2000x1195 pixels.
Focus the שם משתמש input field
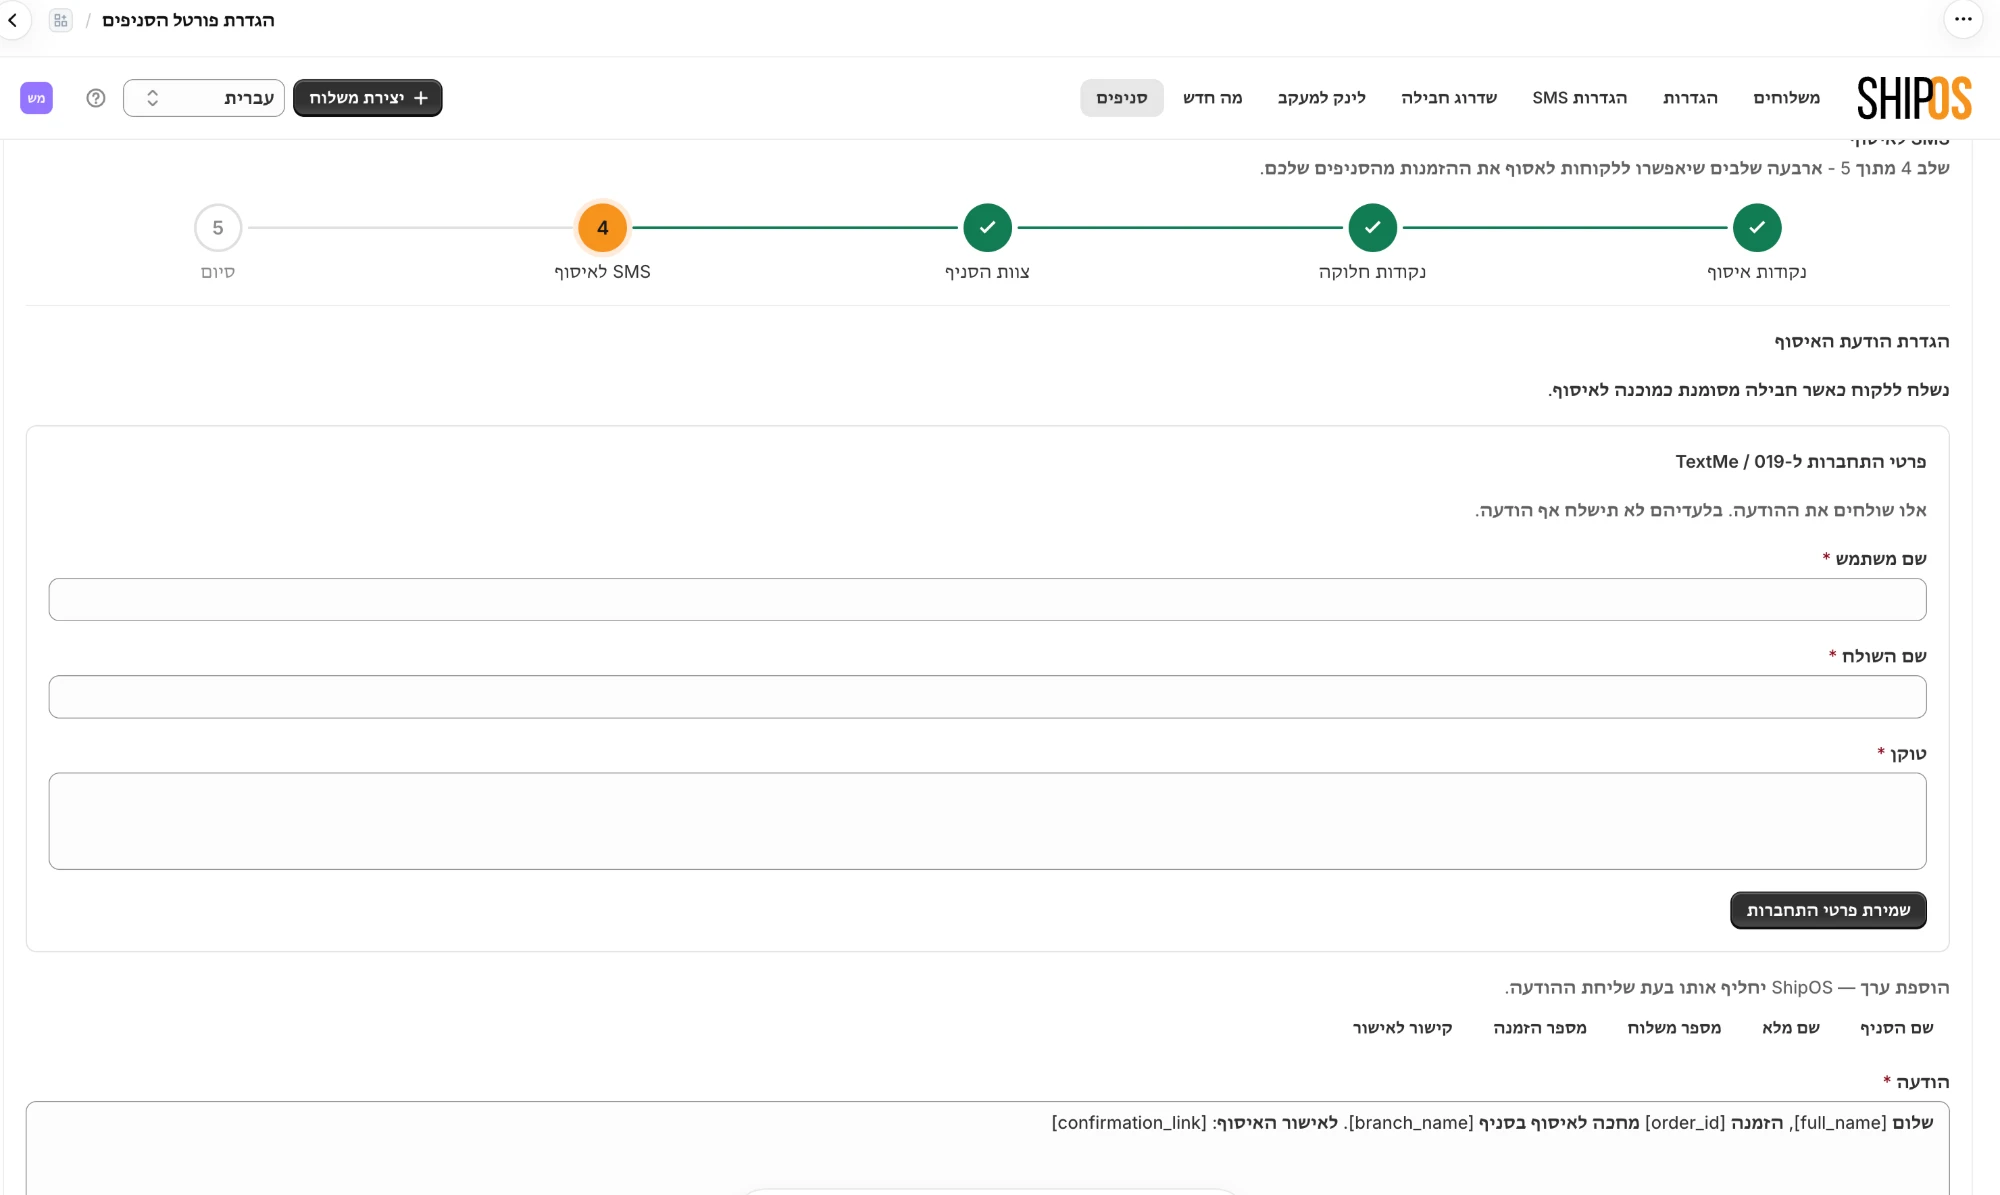tap(987, 600)
